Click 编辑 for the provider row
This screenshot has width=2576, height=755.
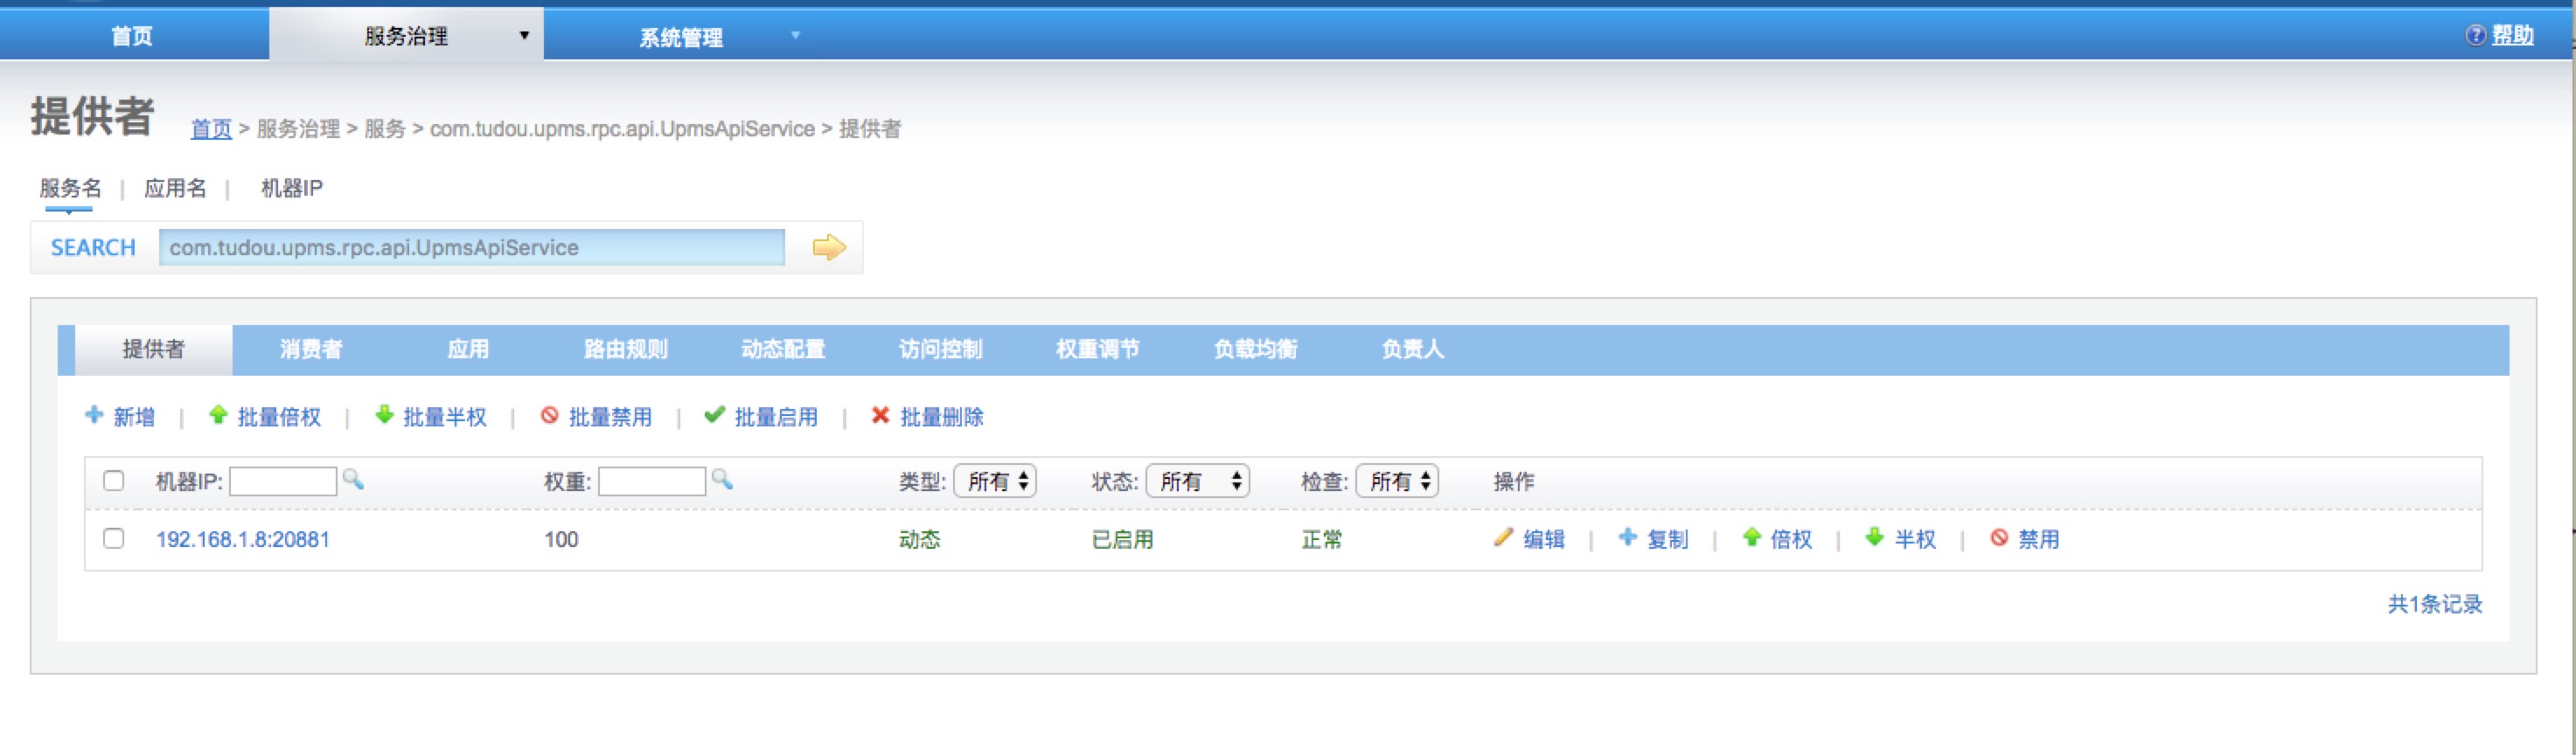pos(1544,539)
